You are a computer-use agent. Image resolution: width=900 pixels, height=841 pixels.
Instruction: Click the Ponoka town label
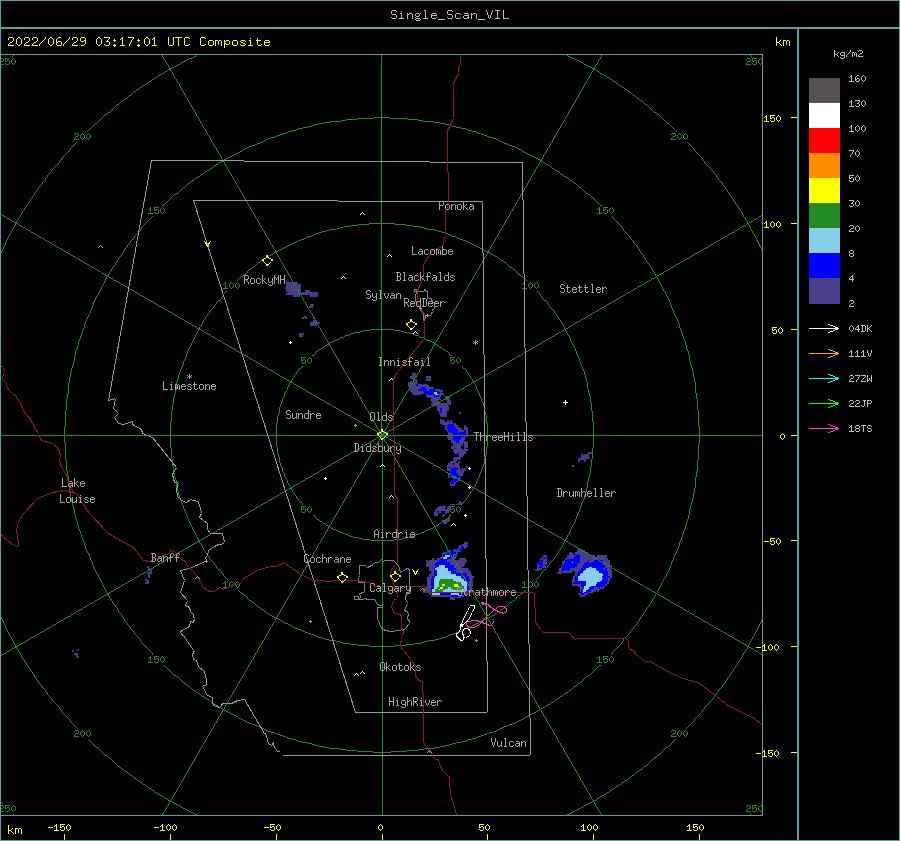tap(456, 206)
